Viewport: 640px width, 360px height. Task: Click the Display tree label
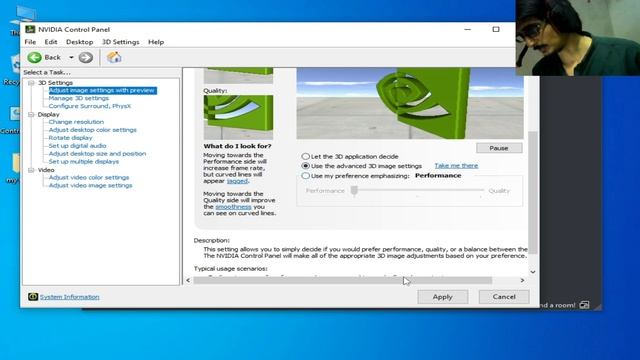(x=49, y=115)
